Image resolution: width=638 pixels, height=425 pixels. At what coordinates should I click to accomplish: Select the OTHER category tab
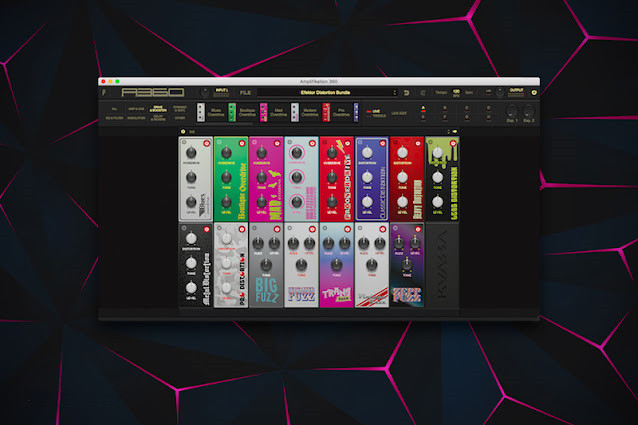pyautogui.click(x=180, y=118)
